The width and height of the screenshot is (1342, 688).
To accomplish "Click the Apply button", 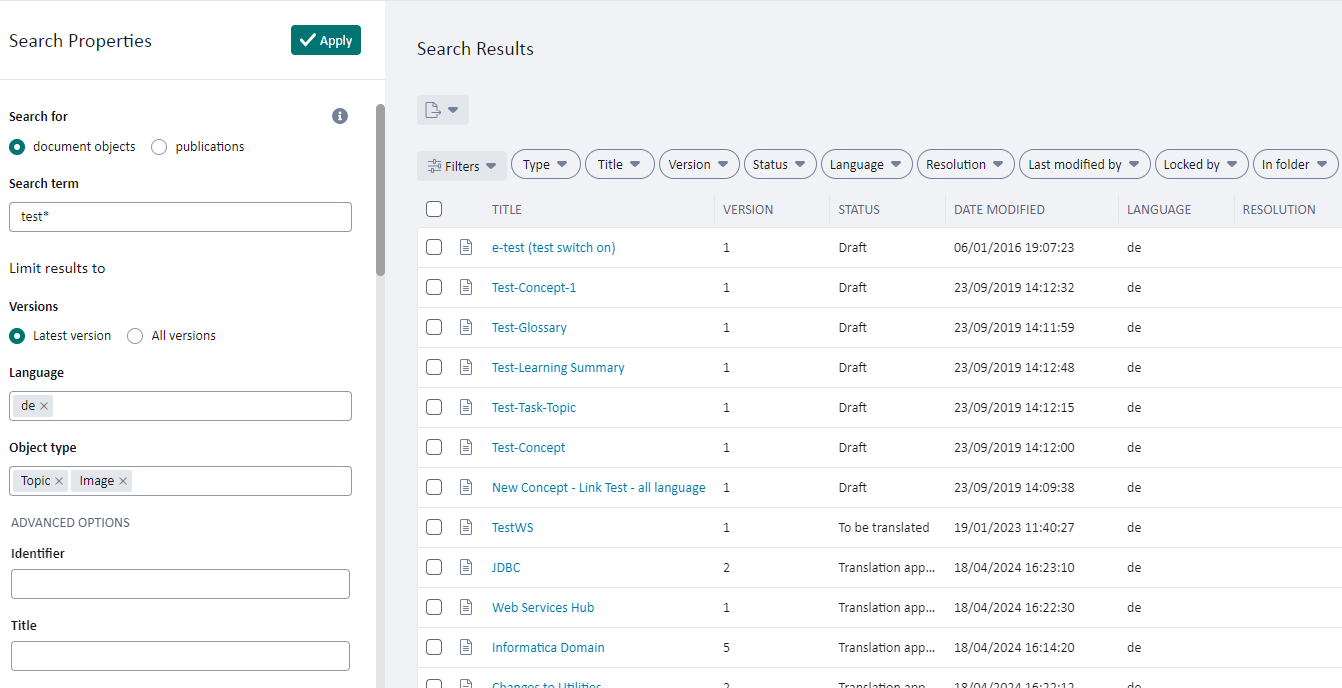I will click(326, 40).
